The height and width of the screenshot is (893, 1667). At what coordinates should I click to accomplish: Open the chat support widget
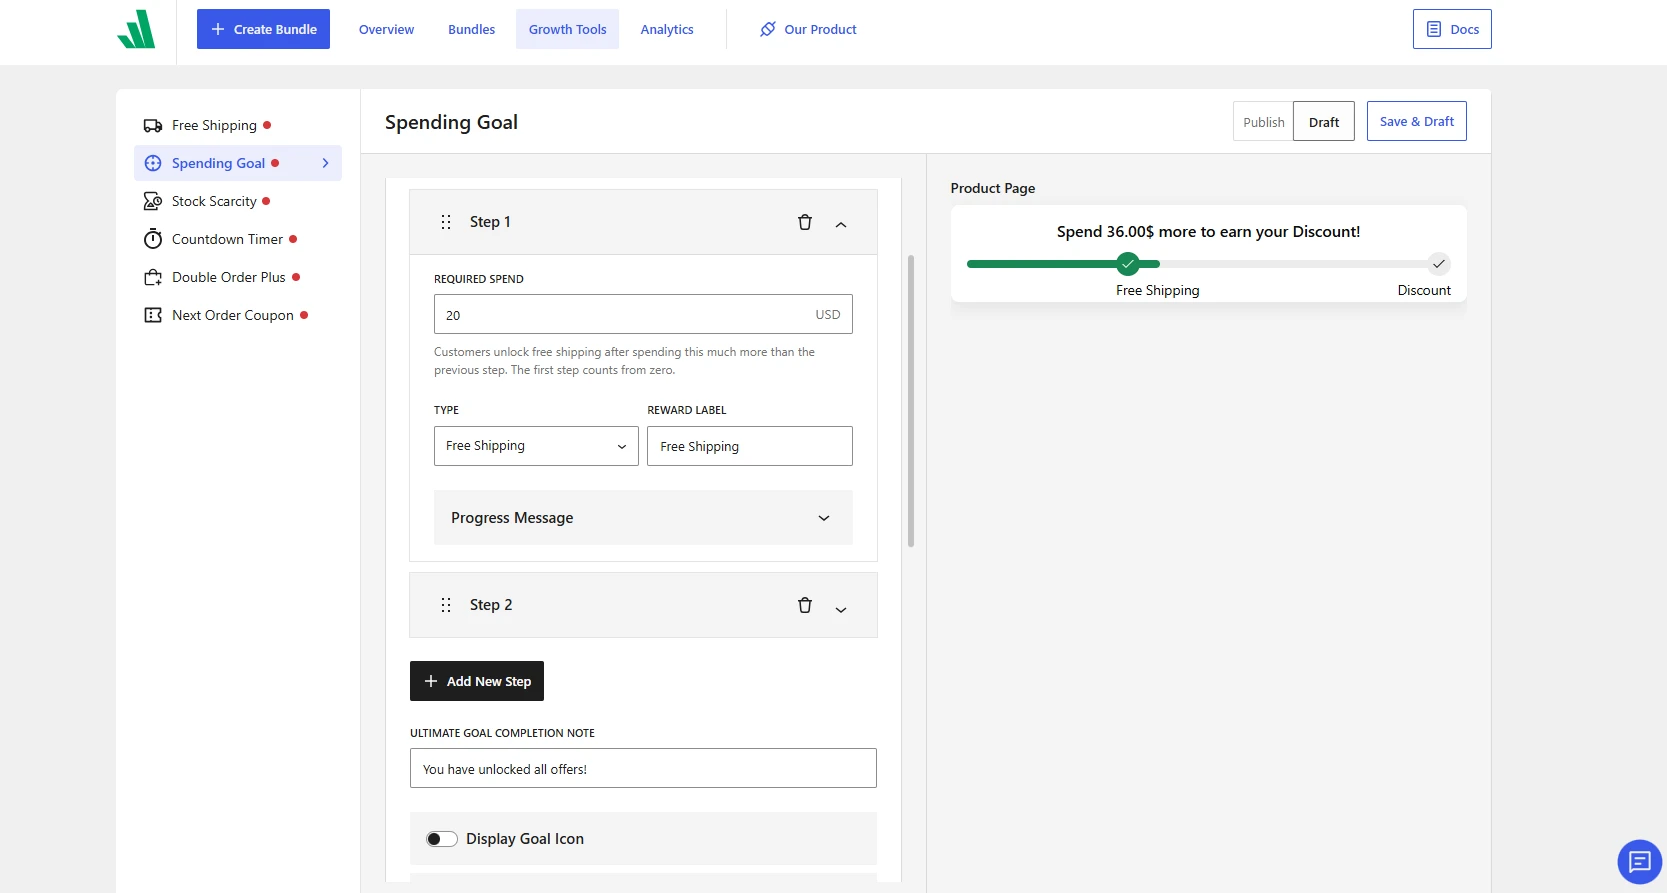coord(1640,861)
